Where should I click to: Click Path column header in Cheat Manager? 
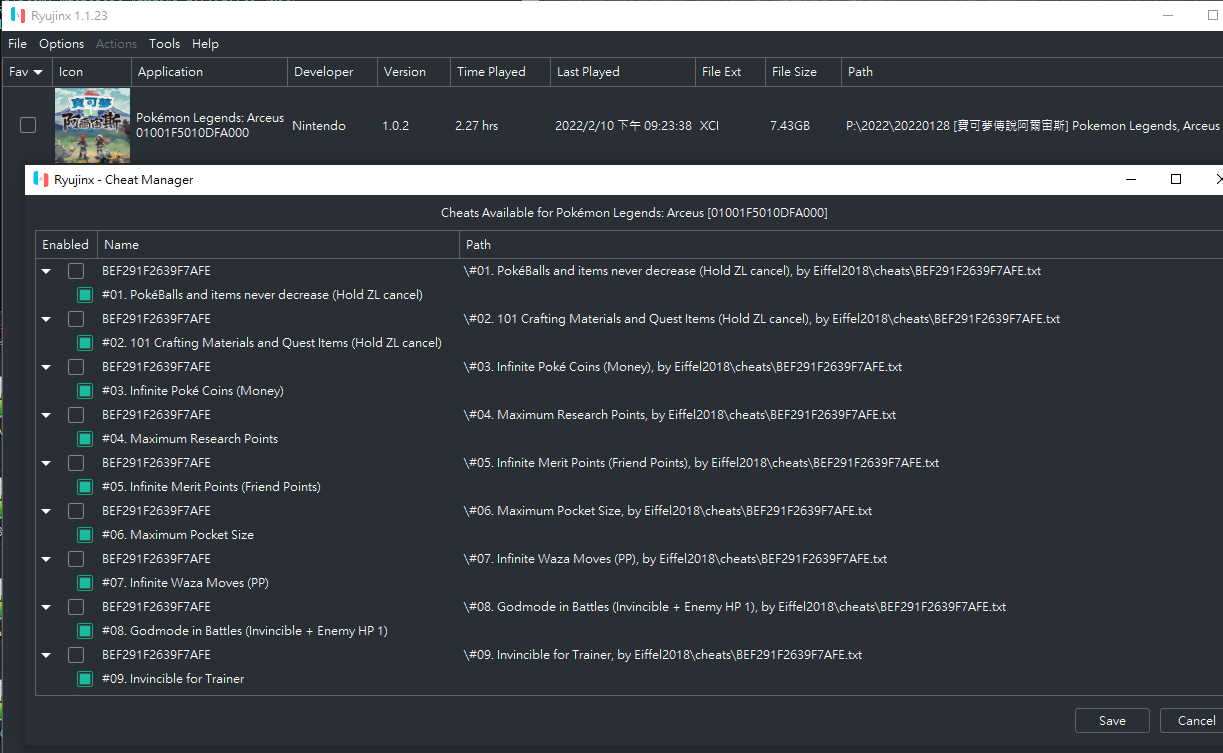tap(840, 245)
